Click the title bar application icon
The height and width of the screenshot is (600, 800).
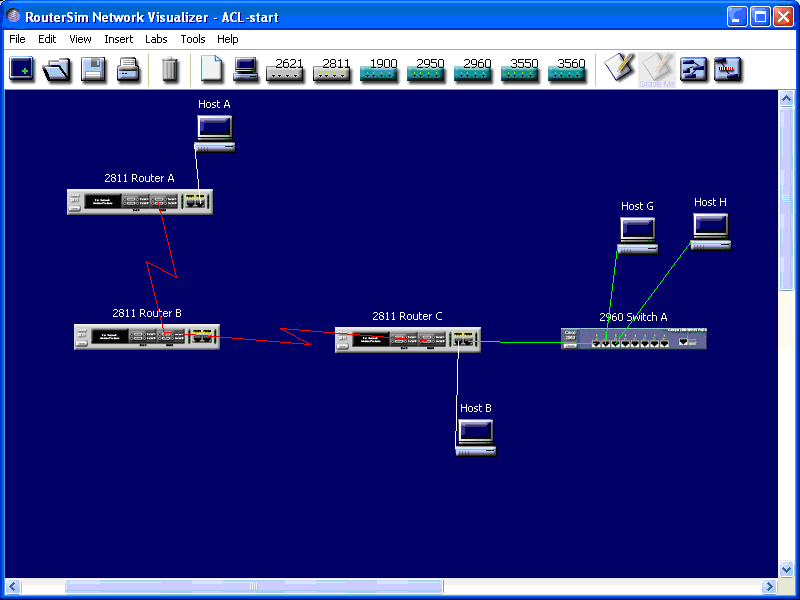click(13, 16)
